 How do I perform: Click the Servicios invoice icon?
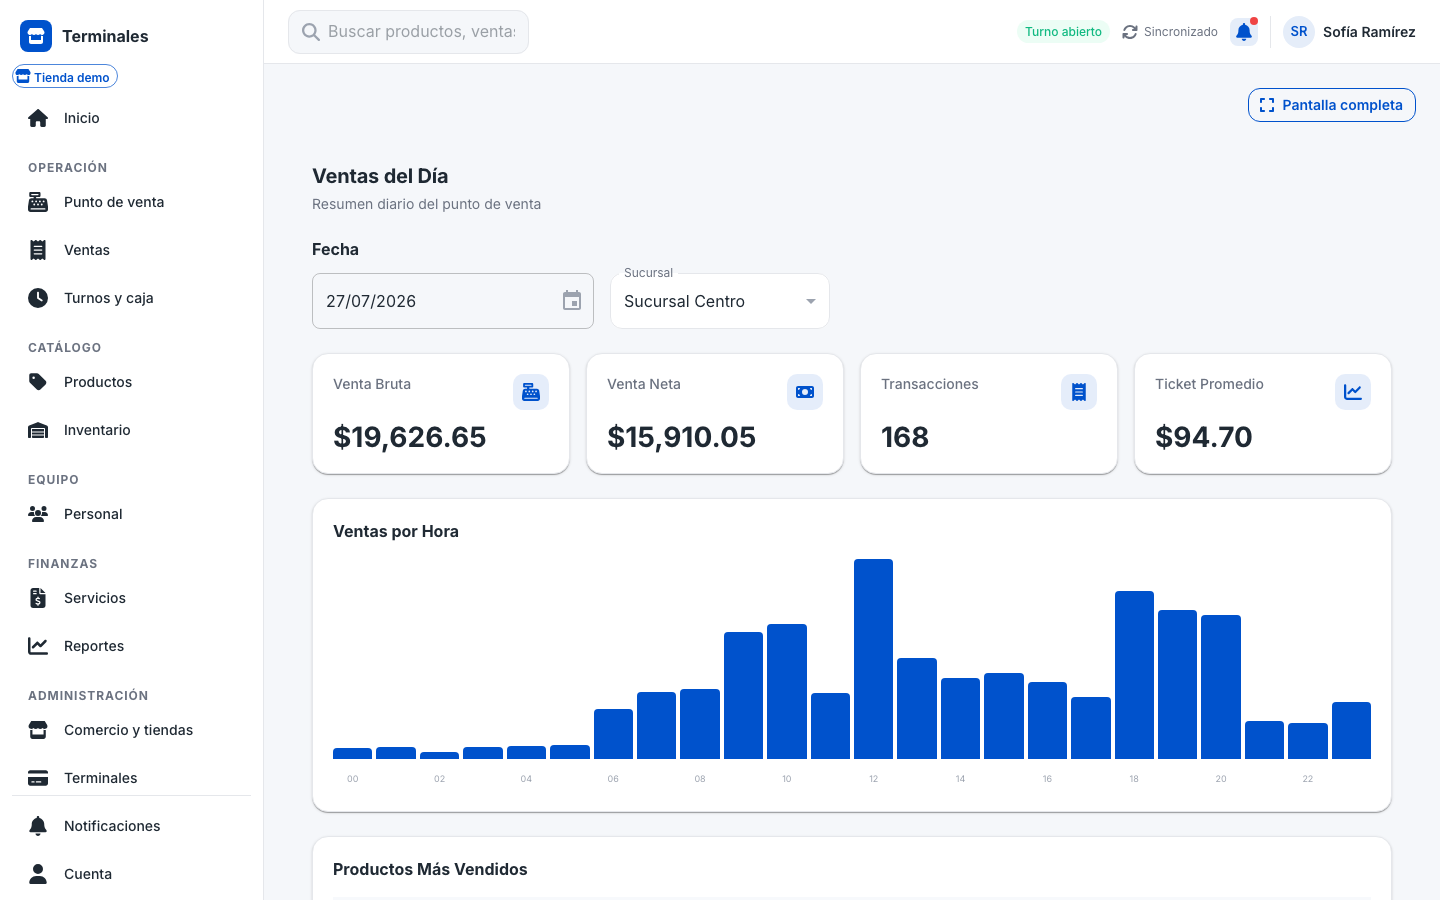coord(38,598)
